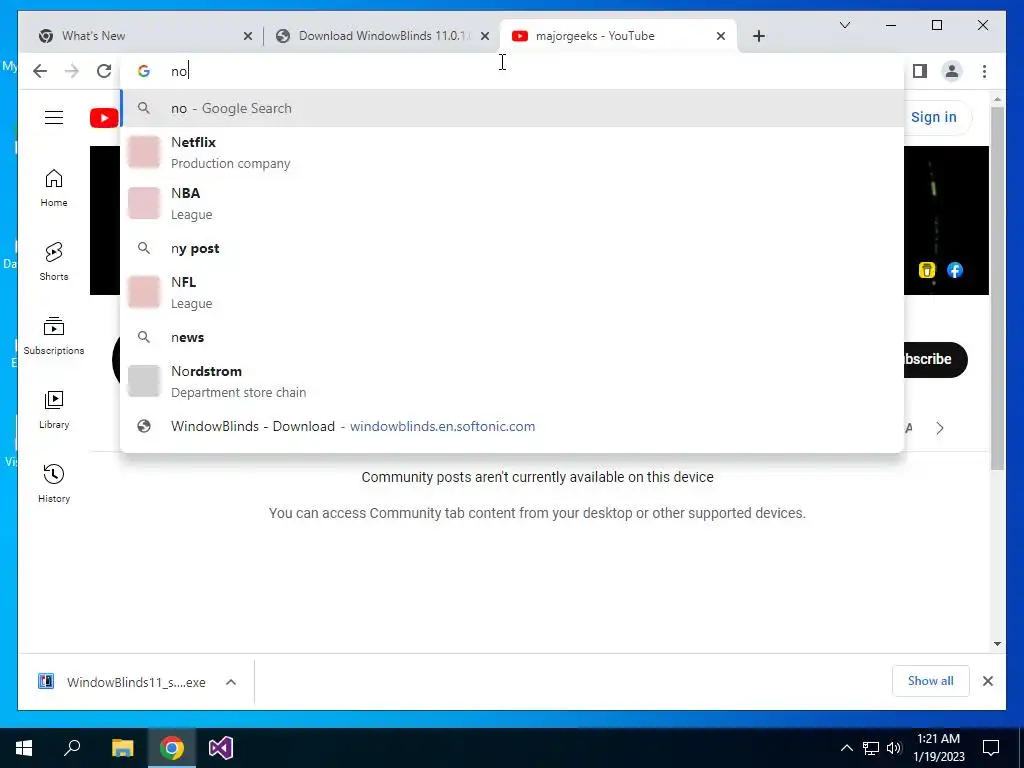Open File Explorer from the taskbar
Screen dimensions: 1024x768
point(122,748)
